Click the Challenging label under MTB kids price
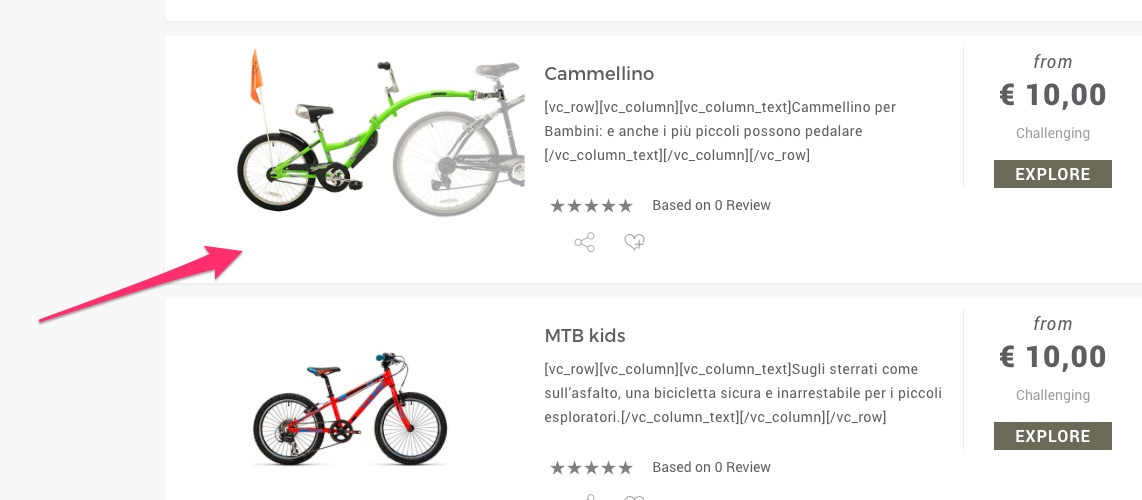This screenshot has height=500, width=1142. (1052, 395)
